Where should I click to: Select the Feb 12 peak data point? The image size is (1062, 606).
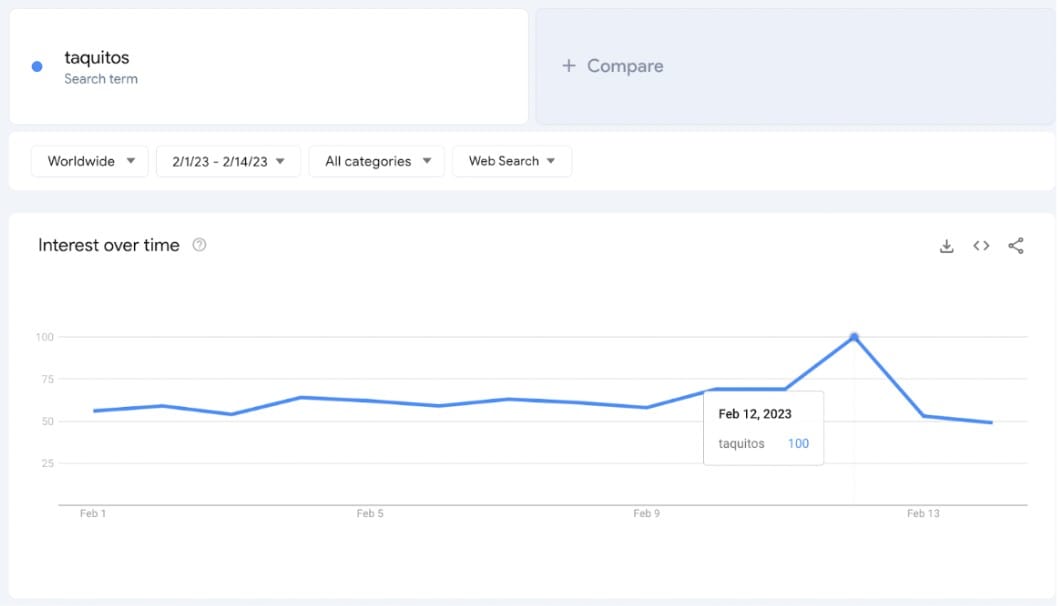(x=854, y=337)
